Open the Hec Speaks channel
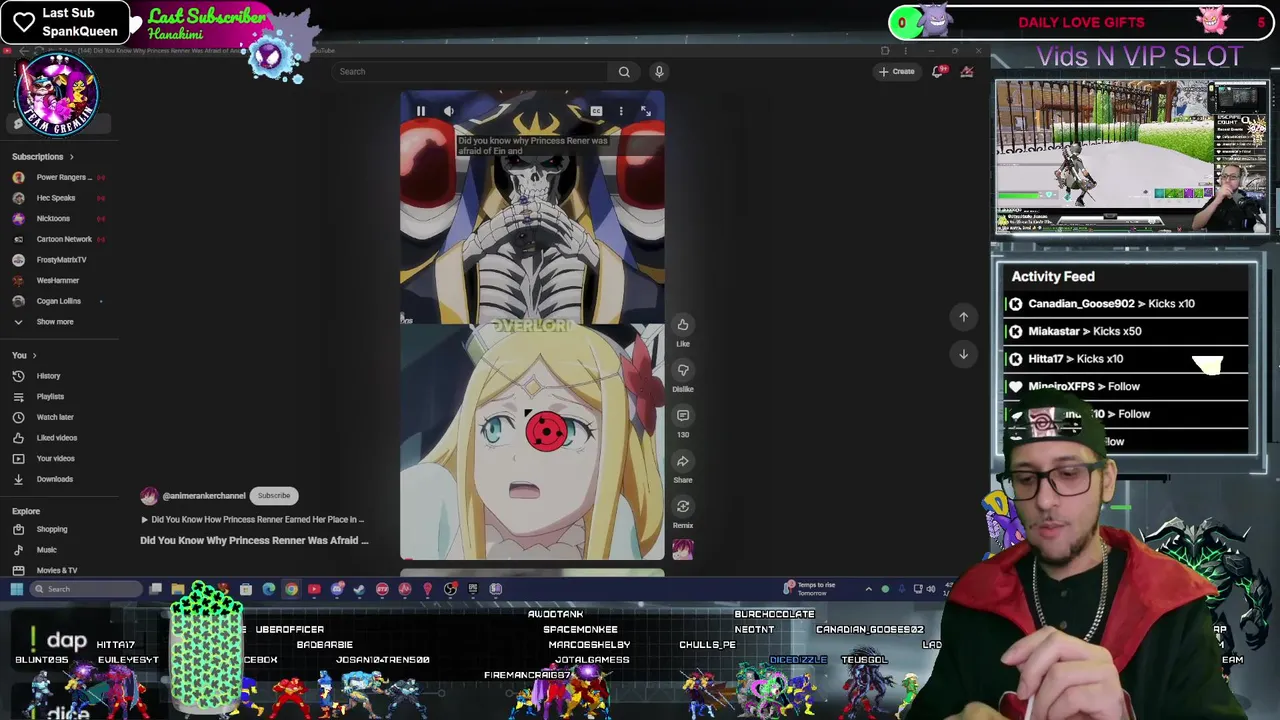This screenshot has height=720, width=1280. [x=58, y=198]
